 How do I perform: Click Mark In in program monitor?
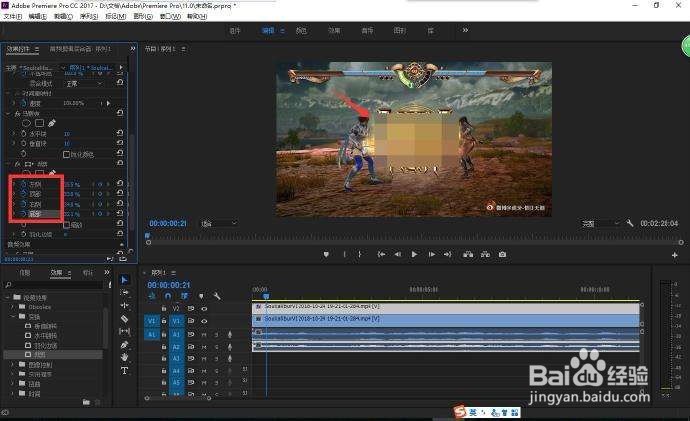coord(344,254)
